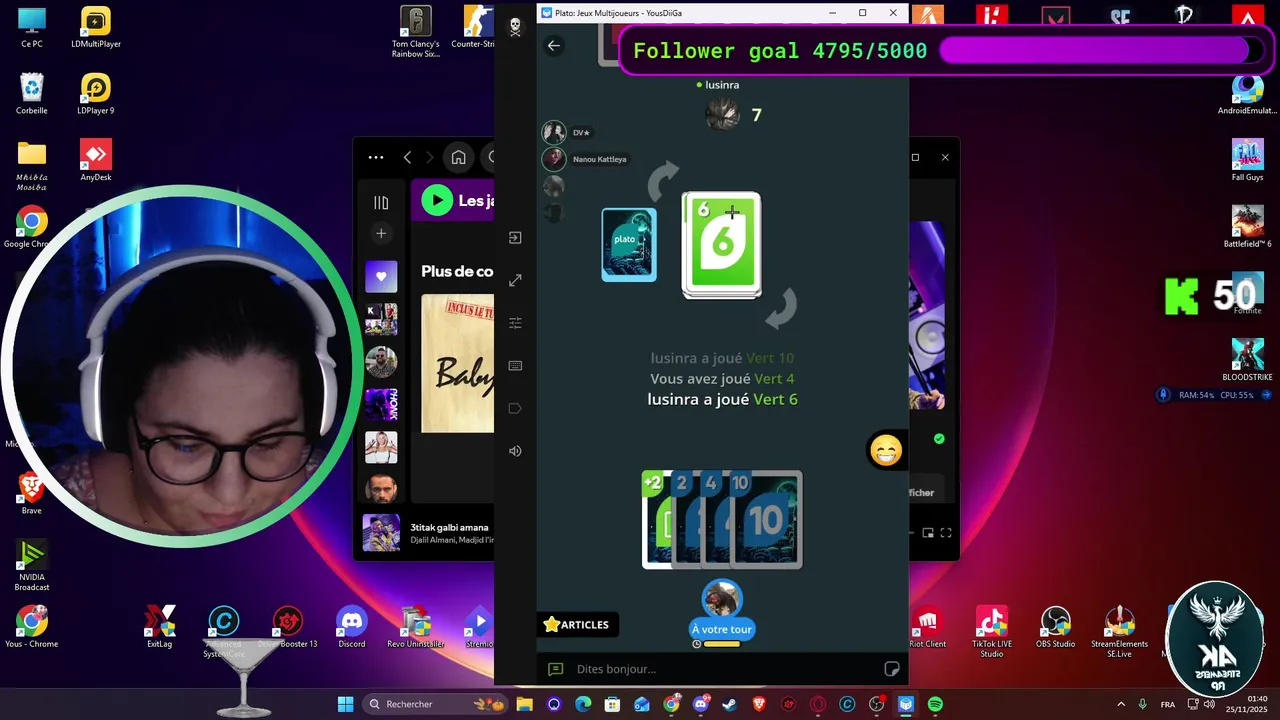Go back using the Plato arrow button

(x=553, y=45)
